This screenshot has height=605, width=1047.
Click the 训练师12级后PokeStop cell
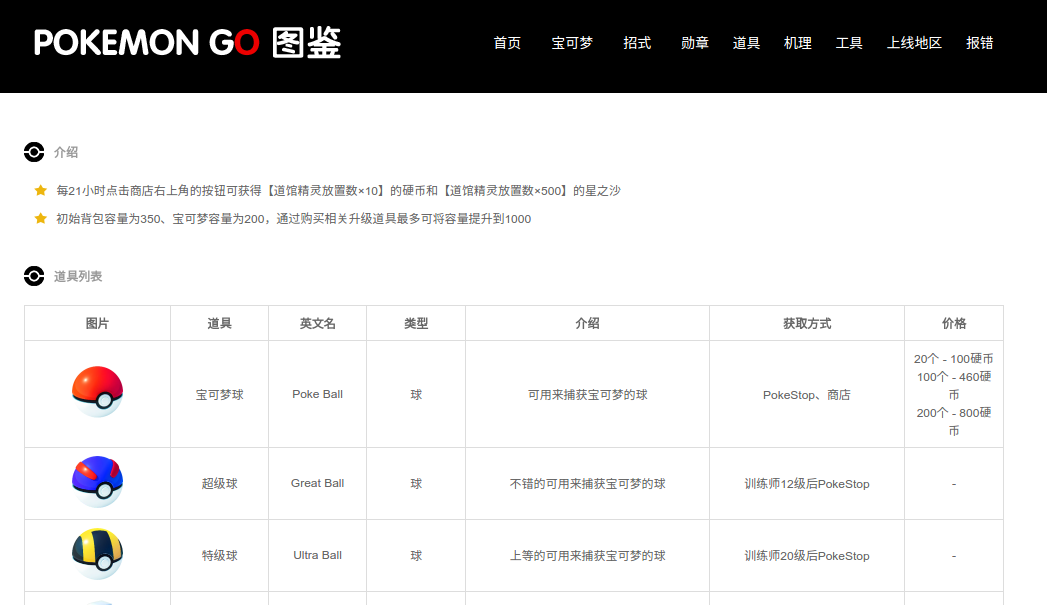(807, 483)
